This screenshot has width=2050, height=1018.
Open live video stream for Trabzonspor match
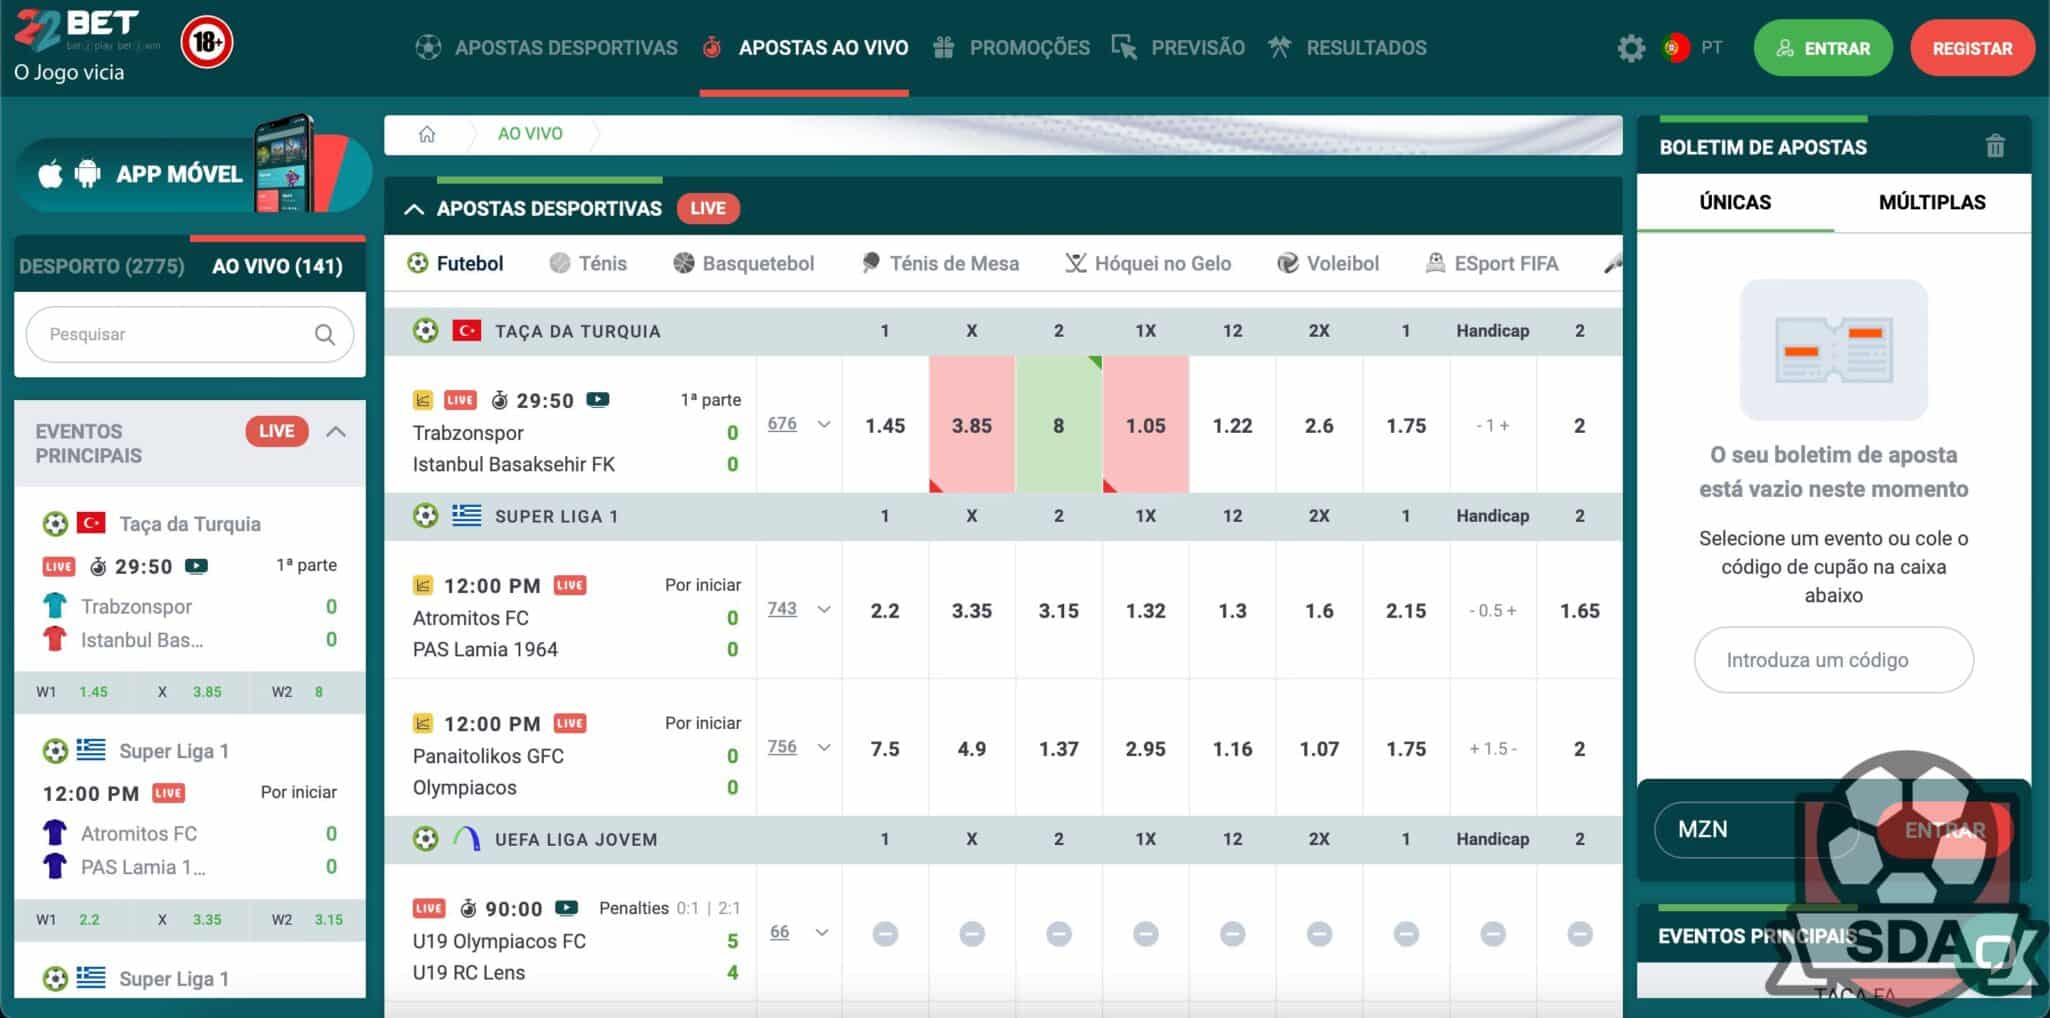pyautogui.click(x=598, y=400)
